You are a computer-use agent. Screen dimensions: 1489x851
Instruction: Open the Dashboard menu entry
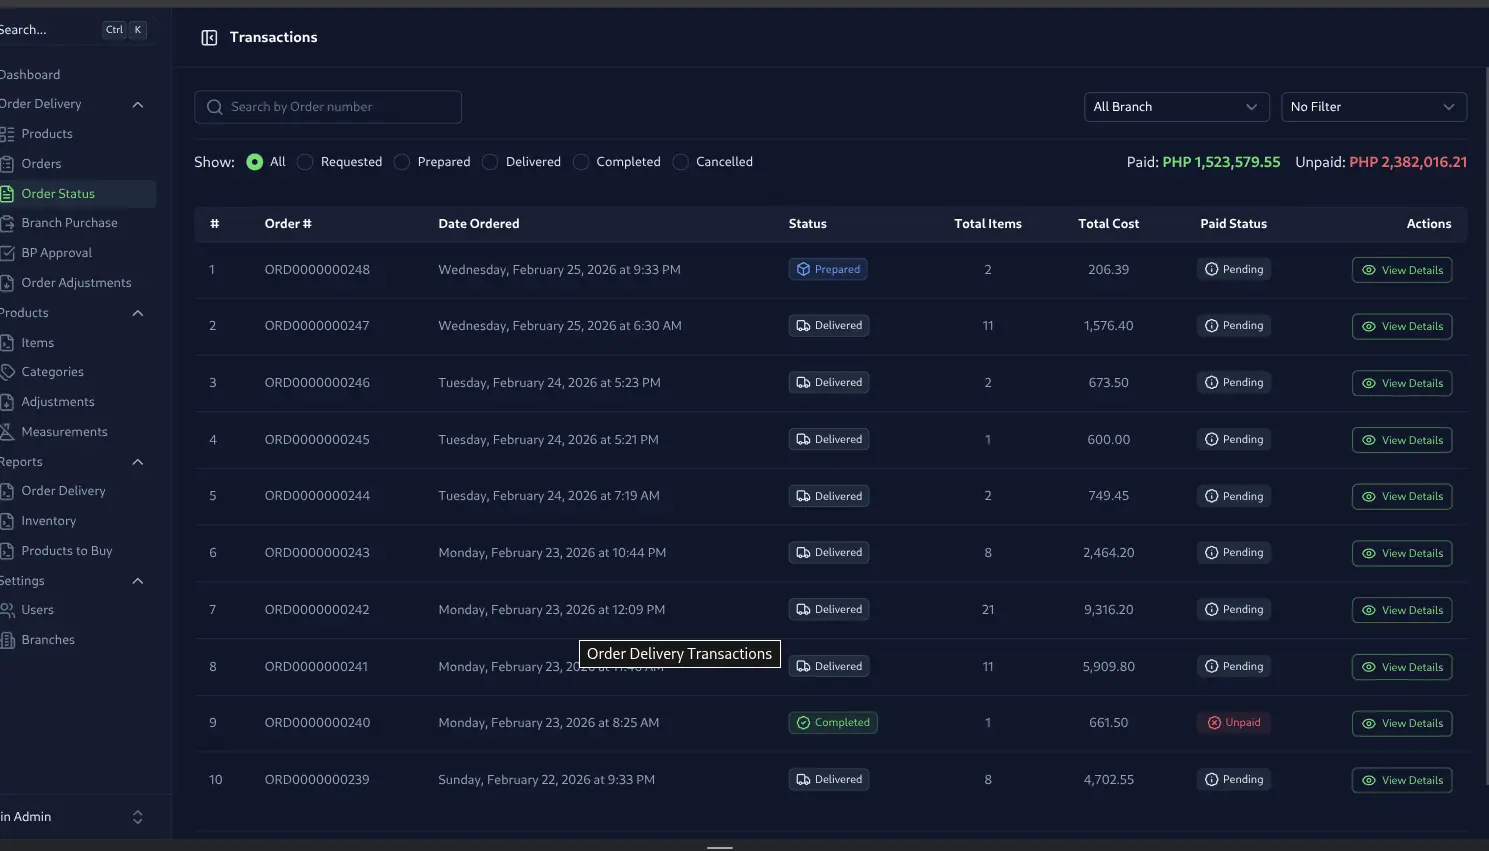(30, 74)
